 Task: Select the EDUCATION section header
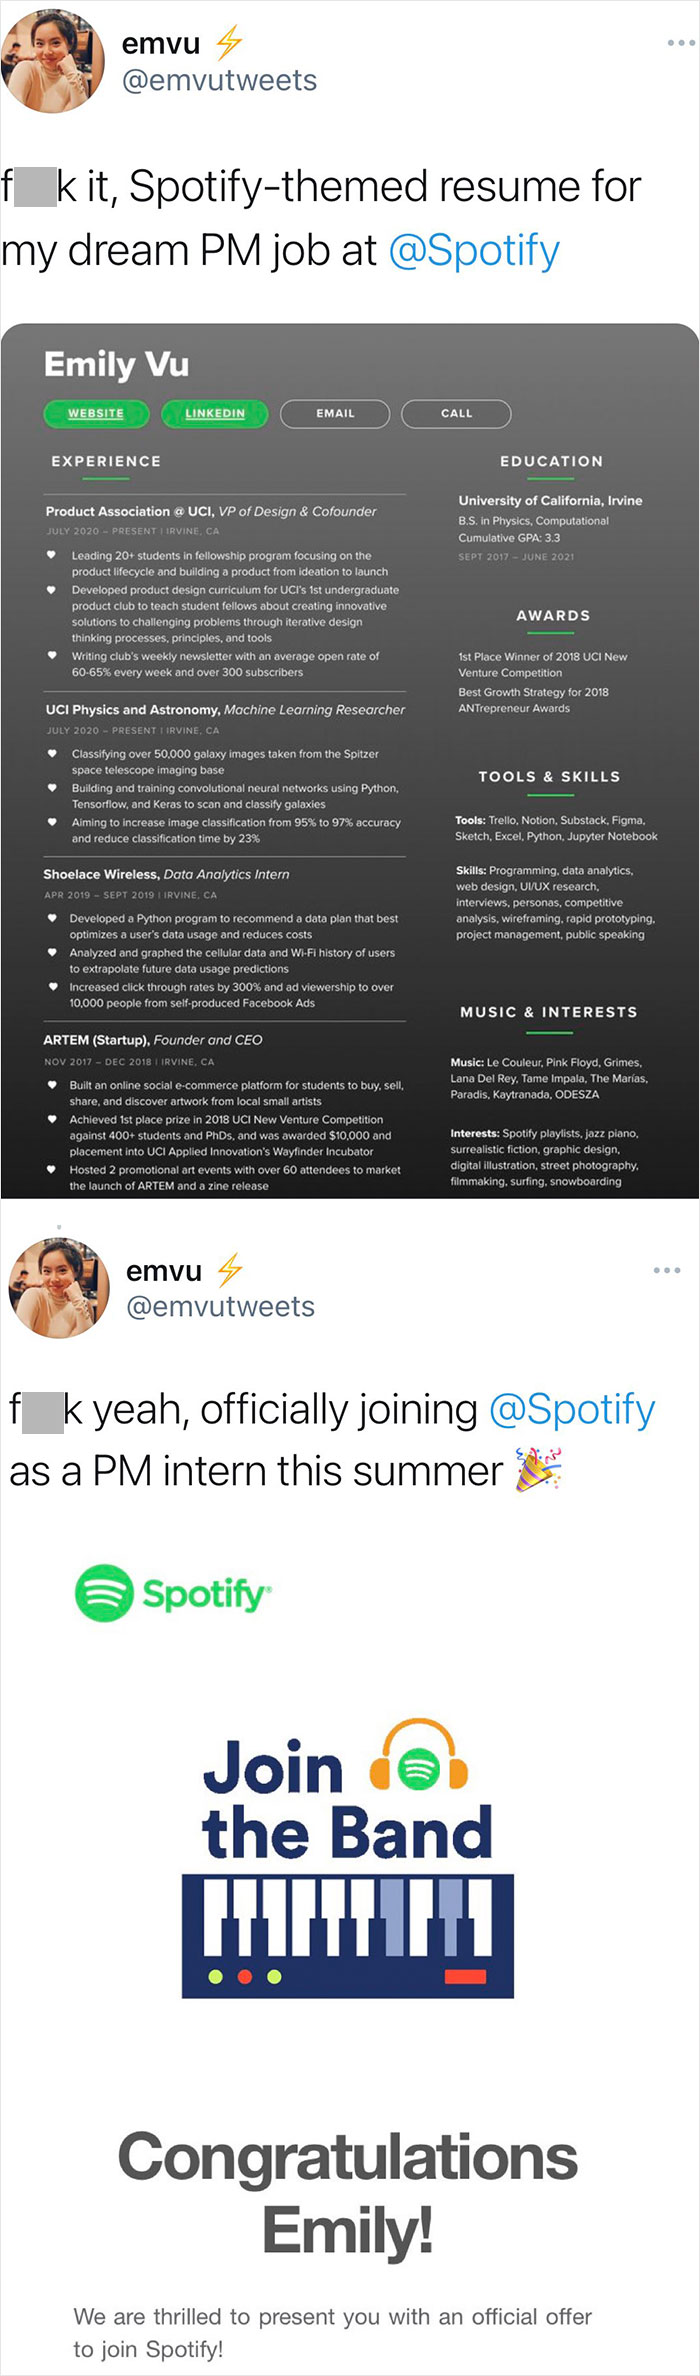(x=549, y=461)
